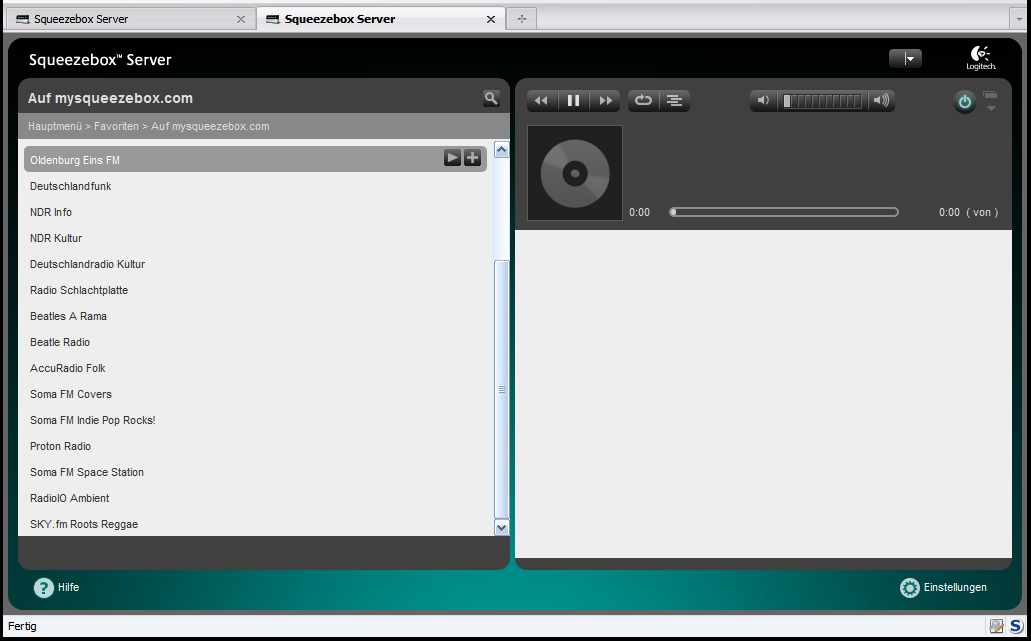Click the scroll down arrow of station list
Screen dimensions: 1031x641
(502, 527)
